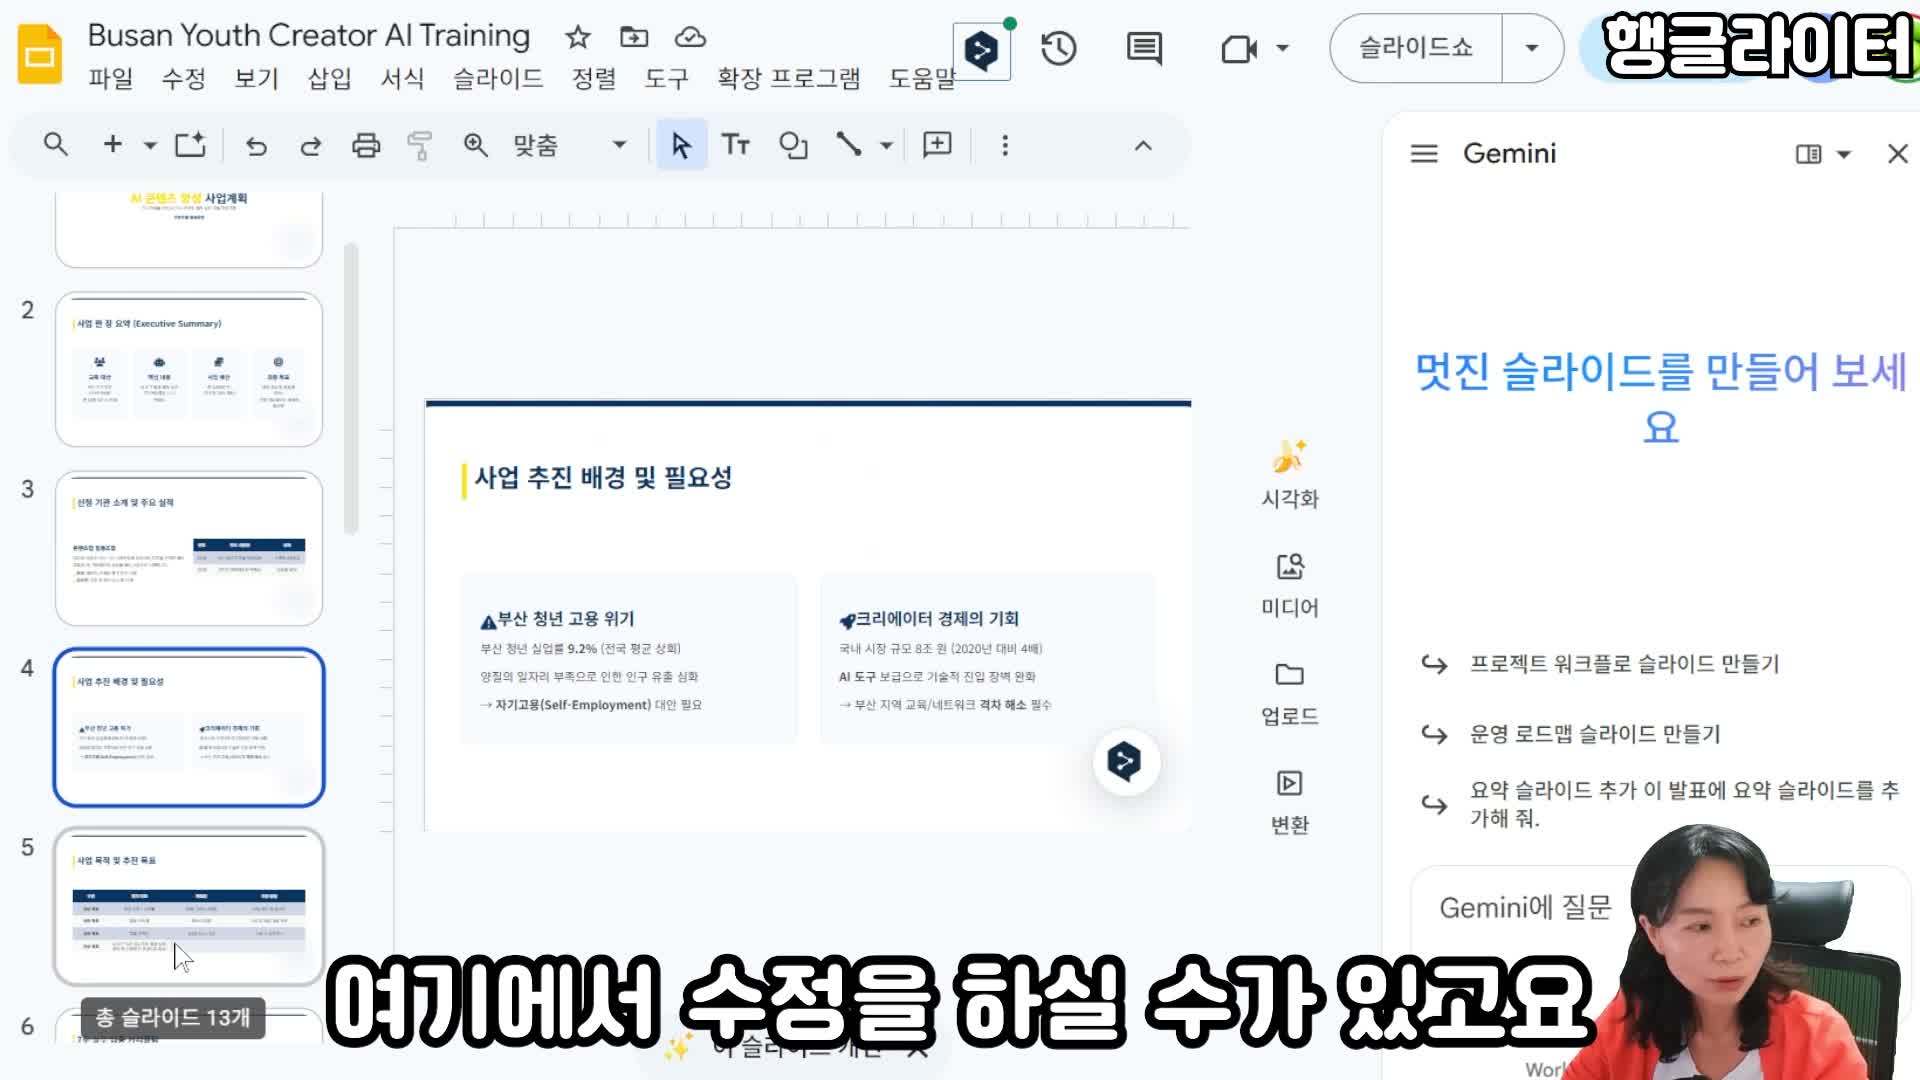Expand slideshow options dropdown arrow
Viewport: 1920px width, 1080px height.
(1531, 48)
